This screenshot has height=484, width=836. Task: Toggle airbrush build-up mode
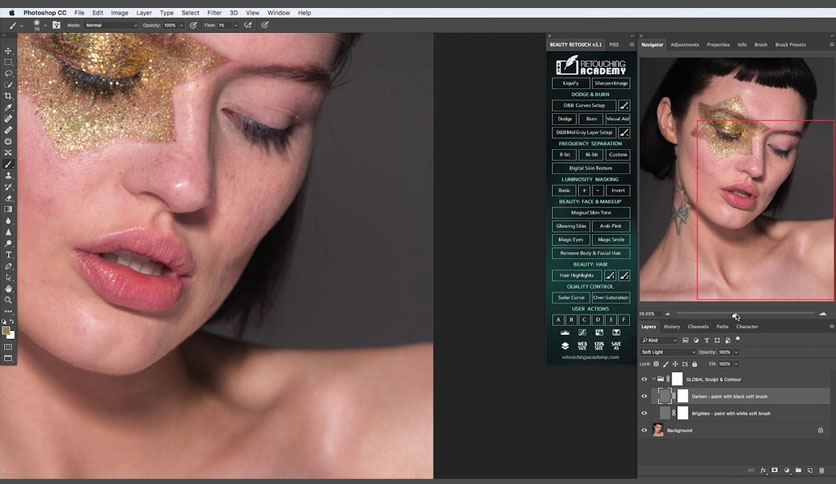coord(248,25)
